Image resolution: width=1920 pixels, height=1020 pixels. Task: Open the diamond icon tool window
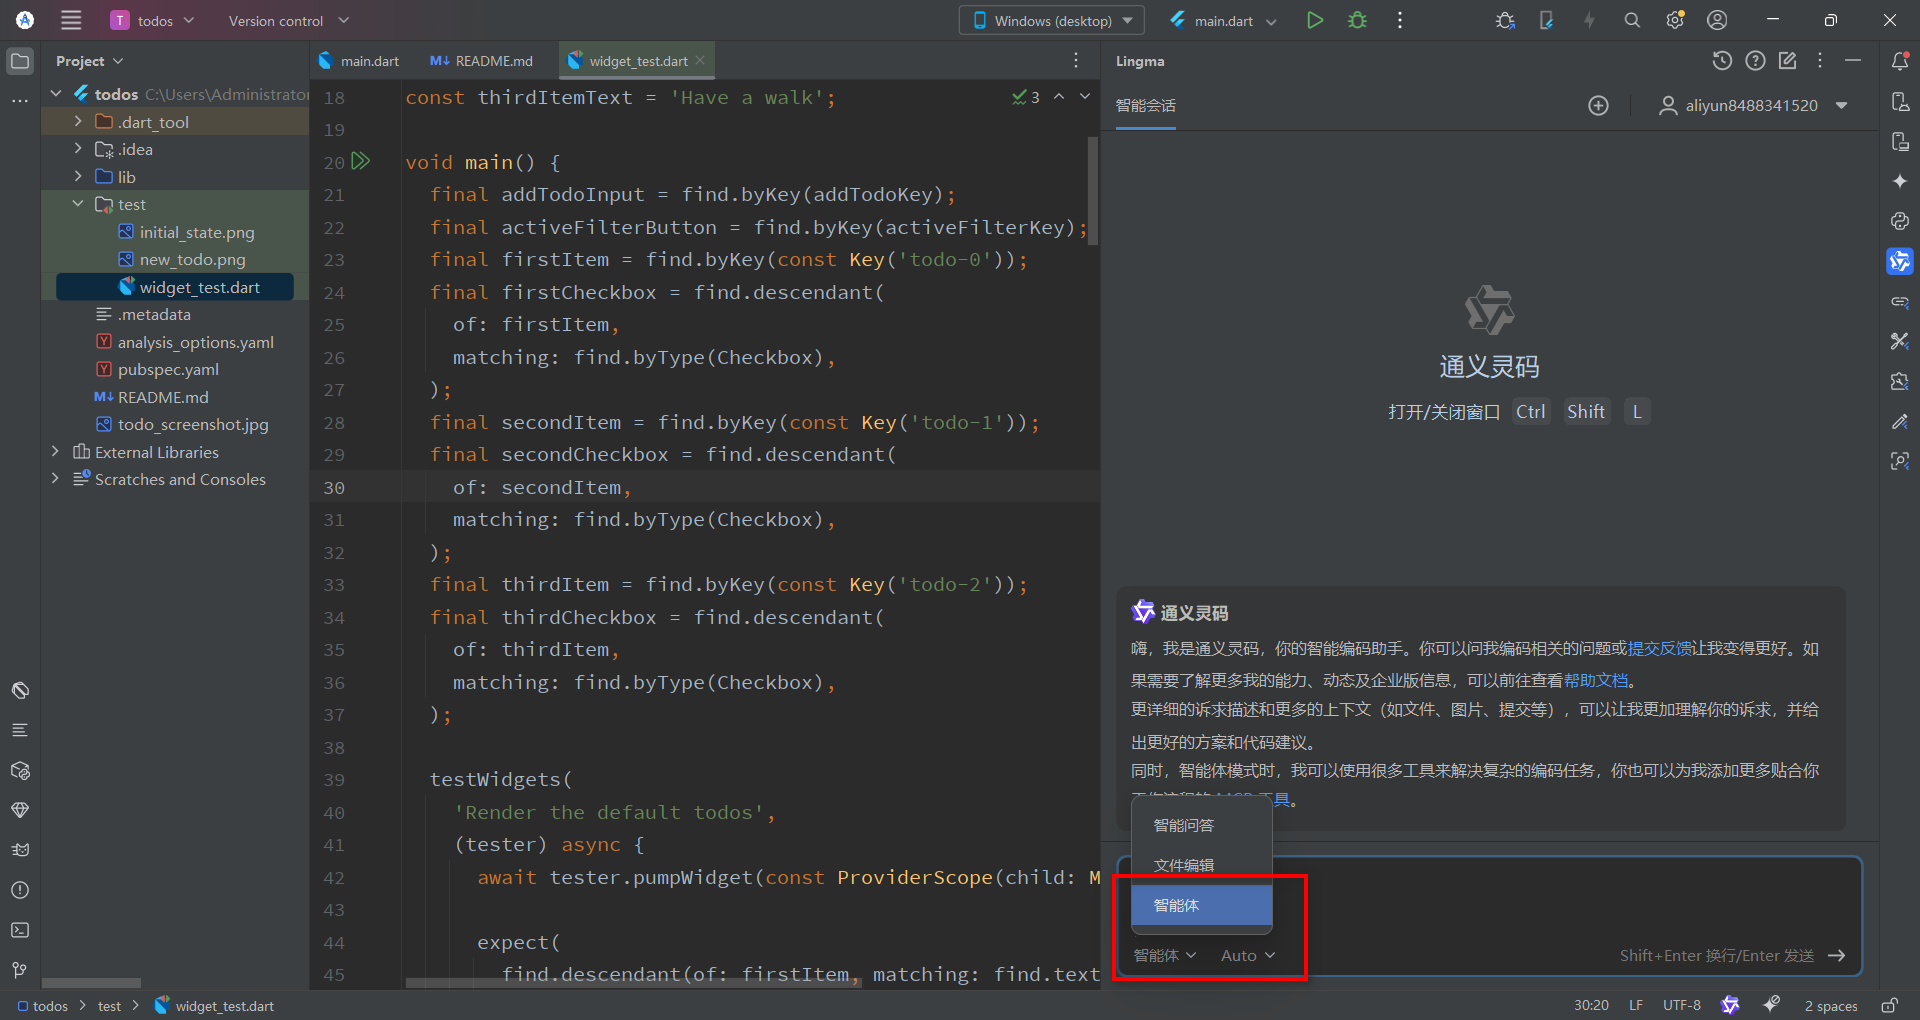click(x=20, y=810)
